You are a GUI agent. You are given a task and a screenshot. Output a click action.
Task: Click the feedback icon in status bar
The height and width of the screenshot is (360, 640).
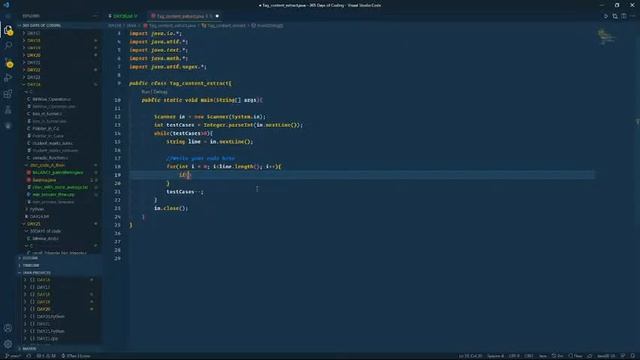pos(623,356)
